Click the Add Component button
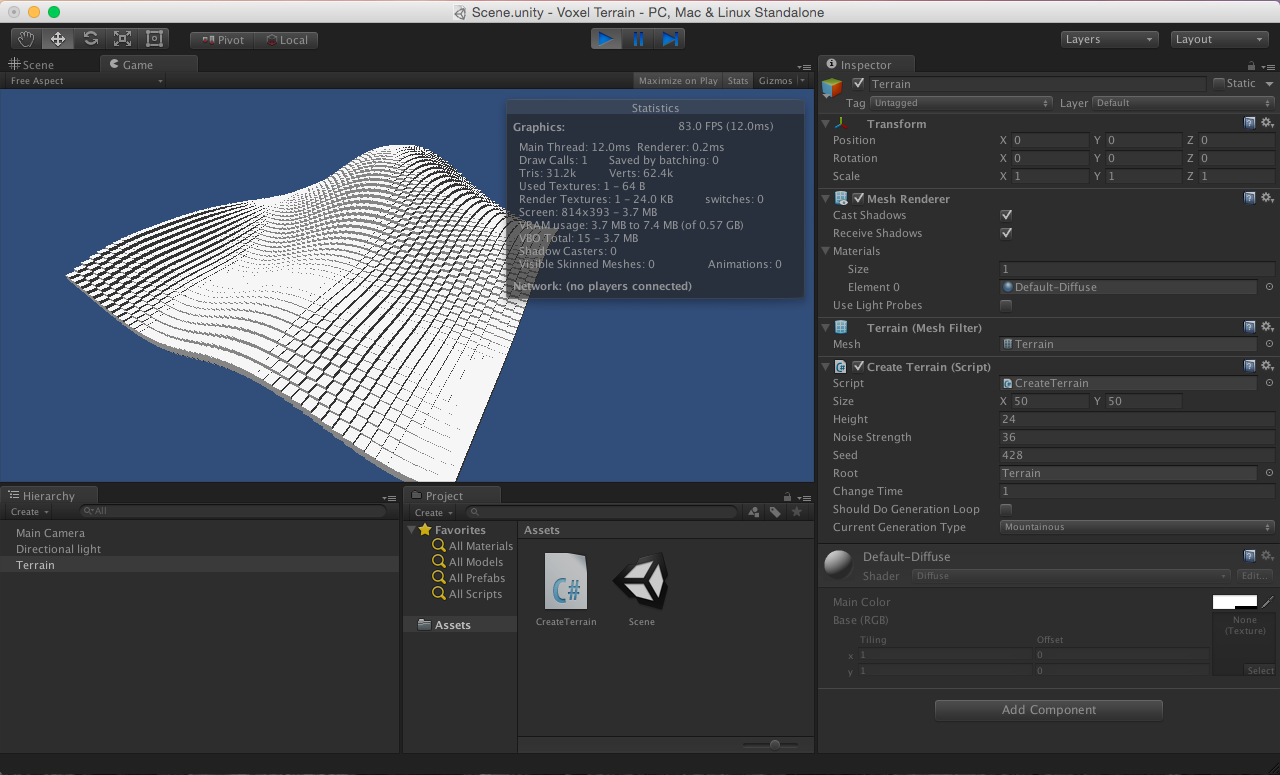This screenshot has width=1280, height=775. click(x=1048, y=710)
